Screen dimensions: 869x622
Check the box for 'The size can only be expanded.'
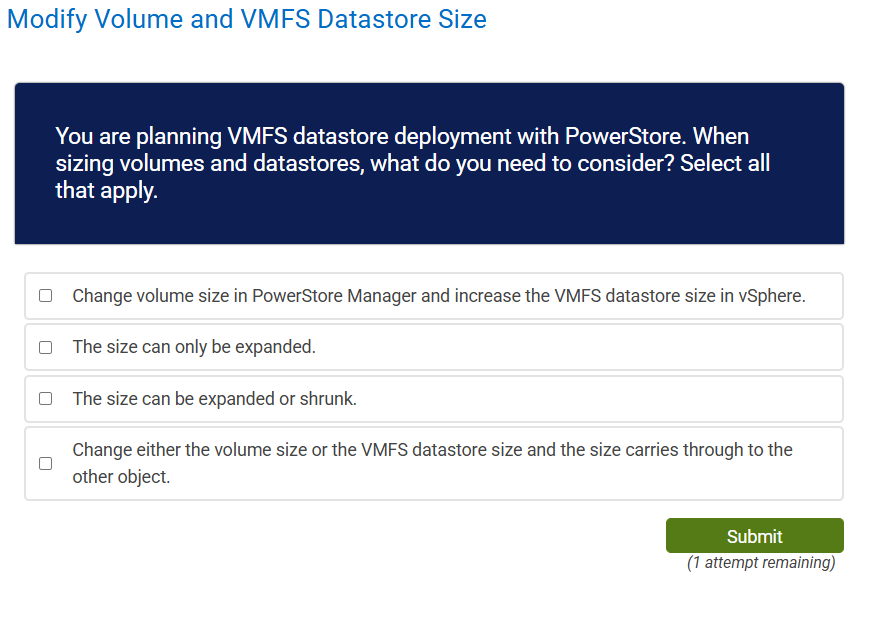coord(45,347)
